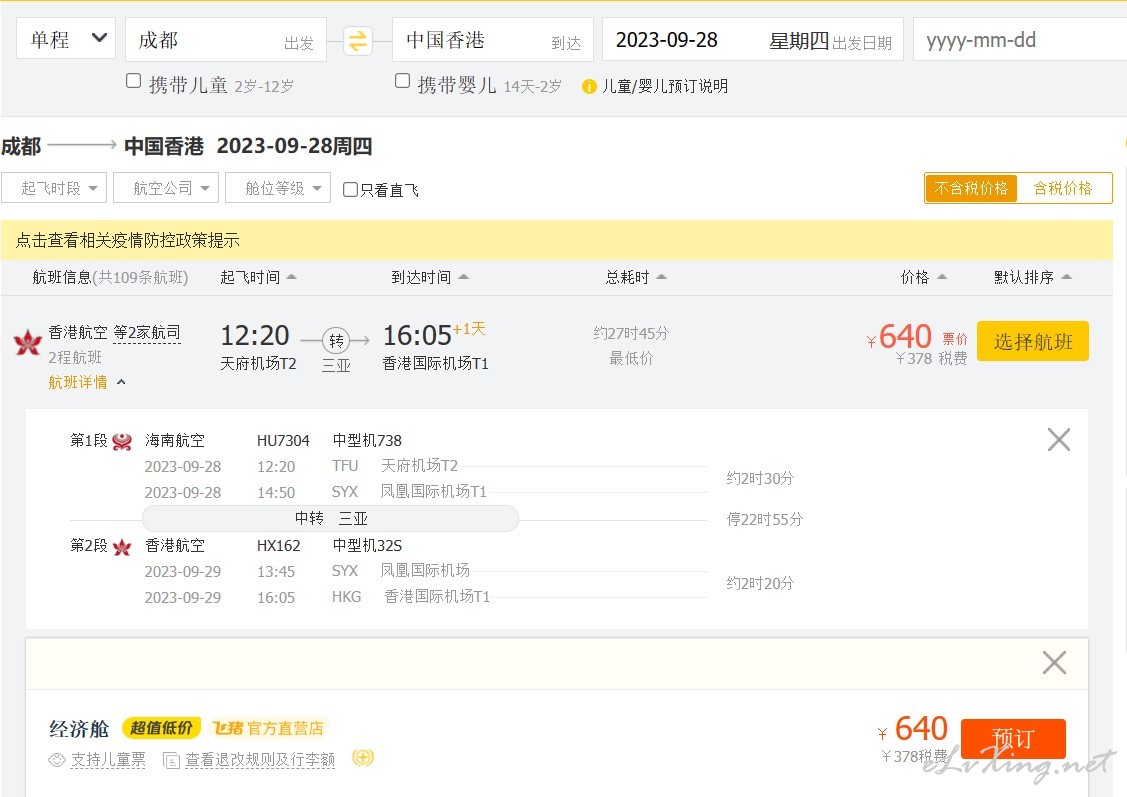Tick the 携带婴儿 checkbox
Screen dimensions: 1127x797
point(402,80)
